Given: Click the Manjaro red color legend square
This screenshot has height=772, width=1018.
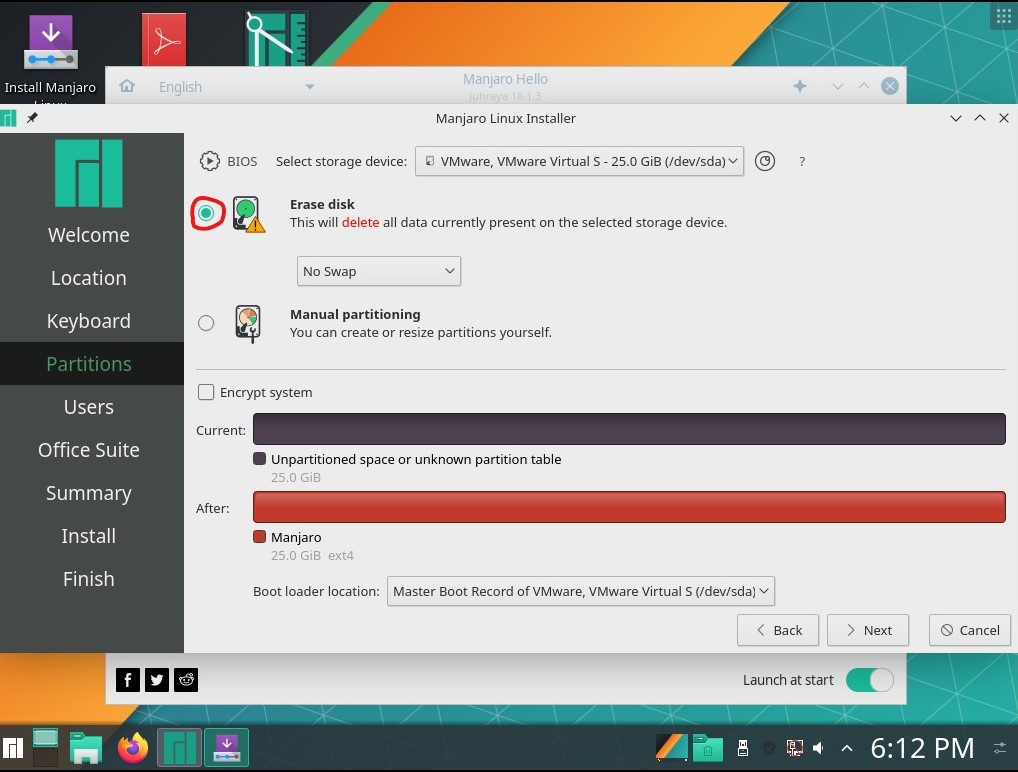Looking at the screenshot, I should (x=260, y=537).
